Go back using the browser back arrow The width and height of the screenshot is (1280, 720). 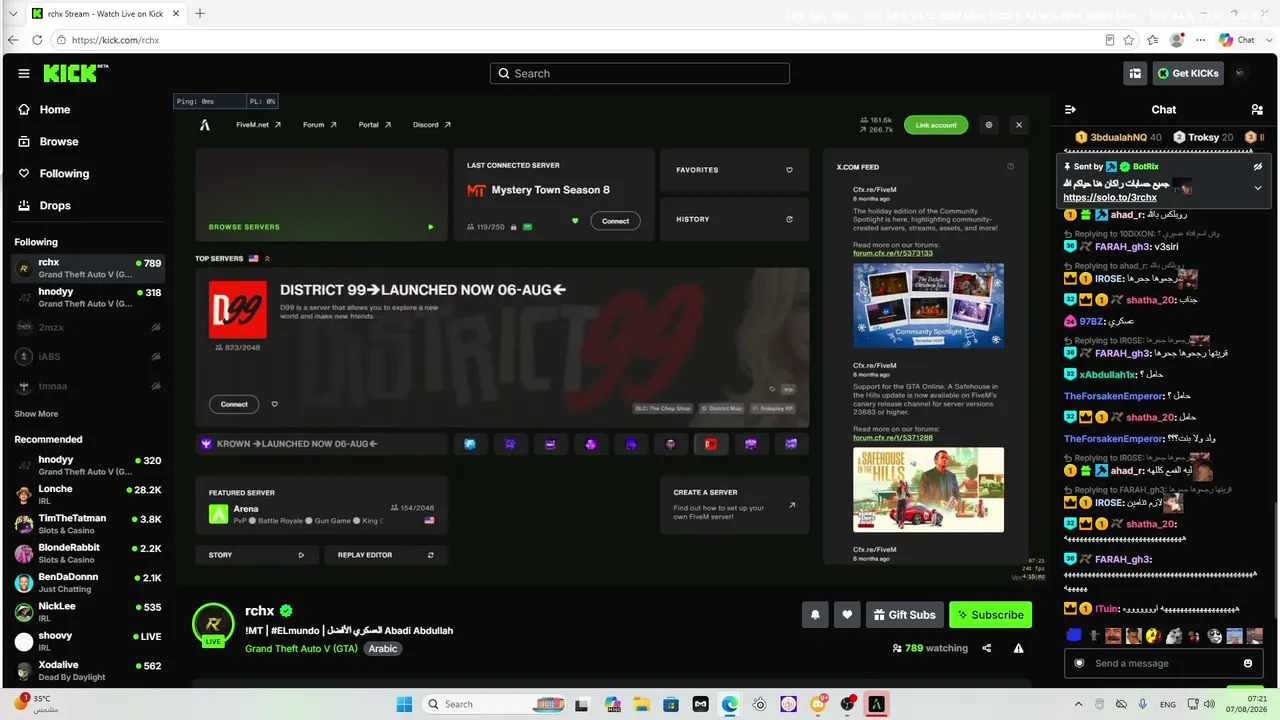point(13,40)
